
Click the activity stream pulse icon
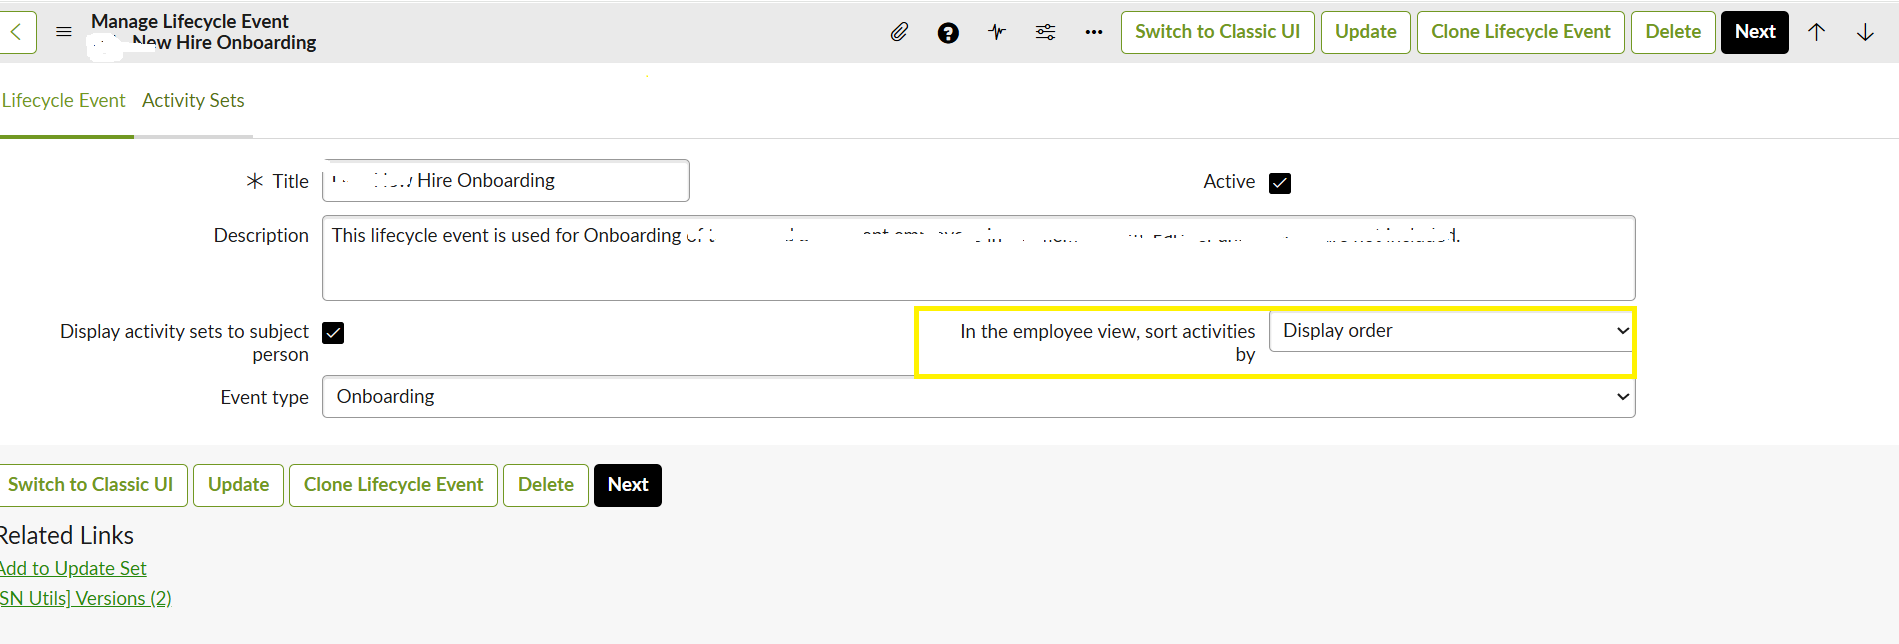click(997, 32)
